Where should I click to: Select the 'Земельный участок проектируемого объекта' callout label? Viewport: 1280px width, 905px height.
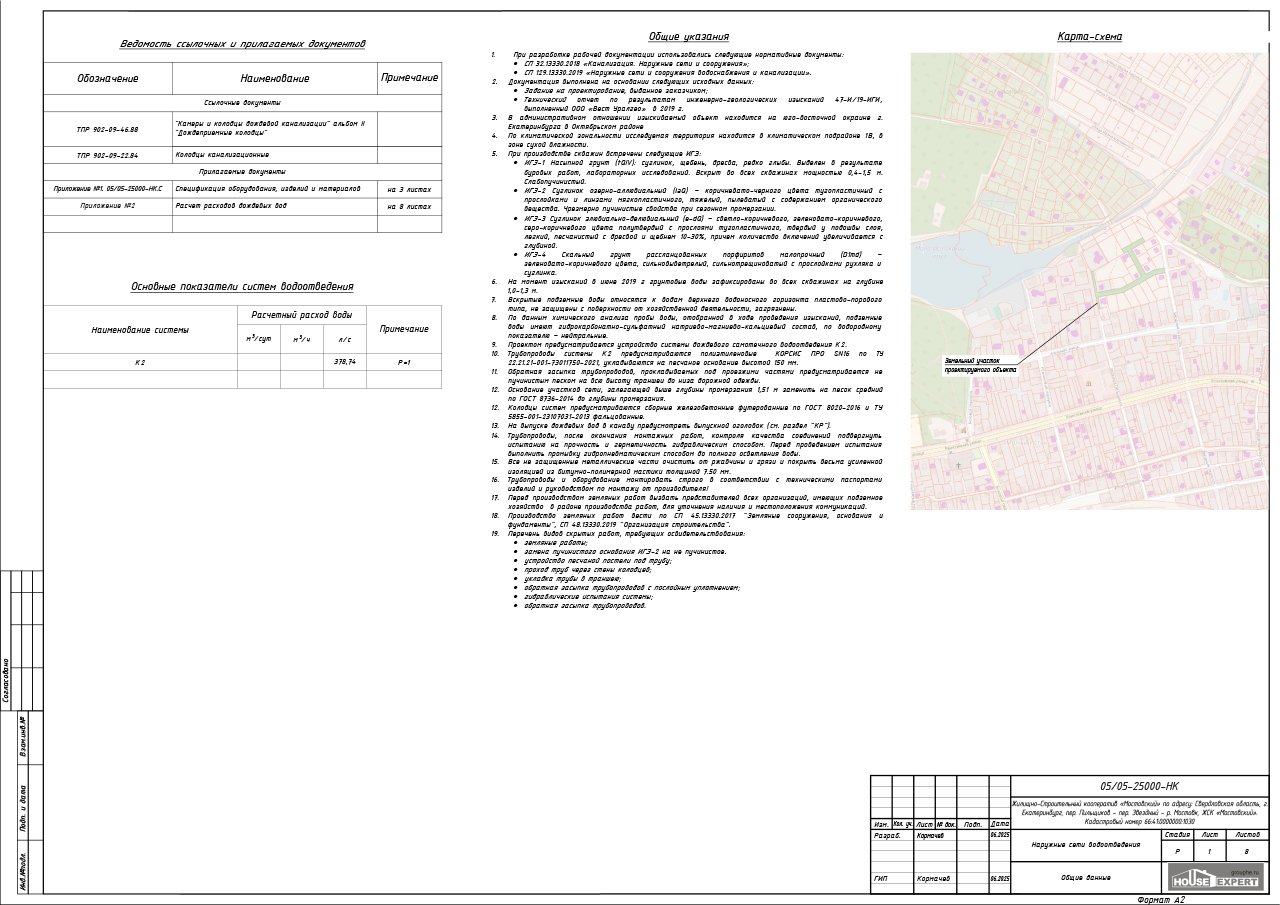pos(980,364)
